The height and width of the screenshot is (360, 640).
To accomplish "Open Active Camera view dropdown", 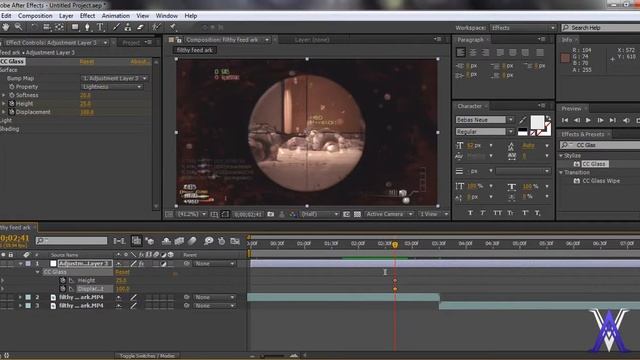I will [389, 214].
